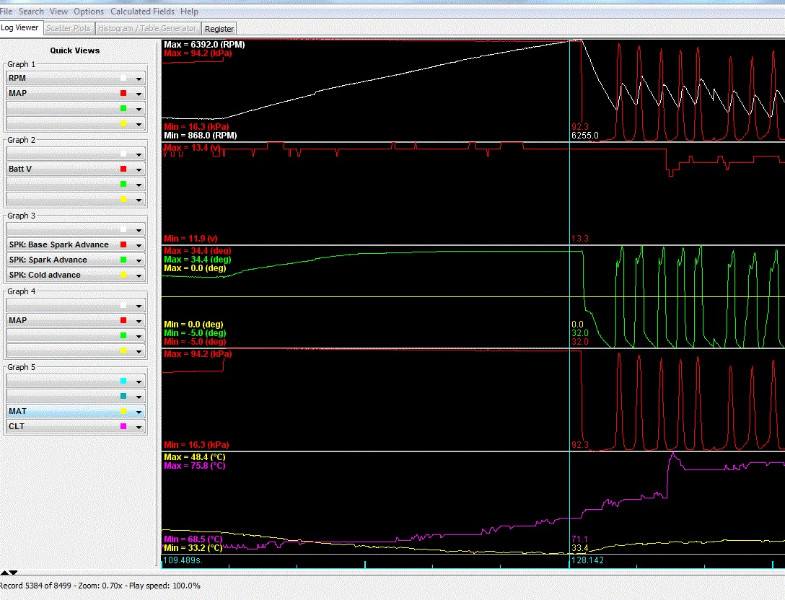Open the Batt V field dropdown arrow
This screenshot has height=600, width=785.
point(139,169)
